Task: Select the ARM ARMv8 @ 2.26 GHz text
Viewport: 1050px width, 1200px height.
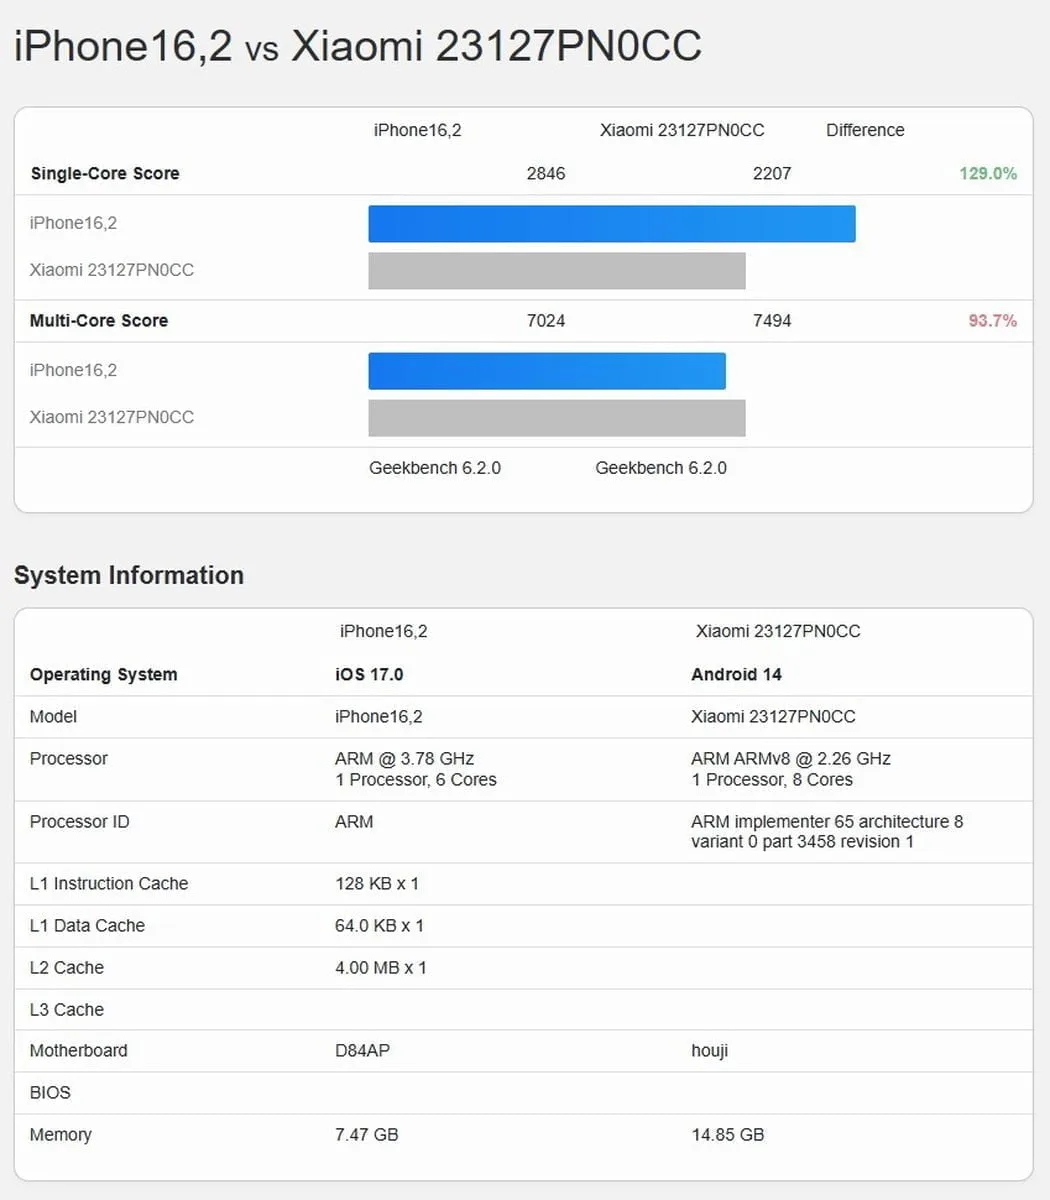Action: (790, 759)
